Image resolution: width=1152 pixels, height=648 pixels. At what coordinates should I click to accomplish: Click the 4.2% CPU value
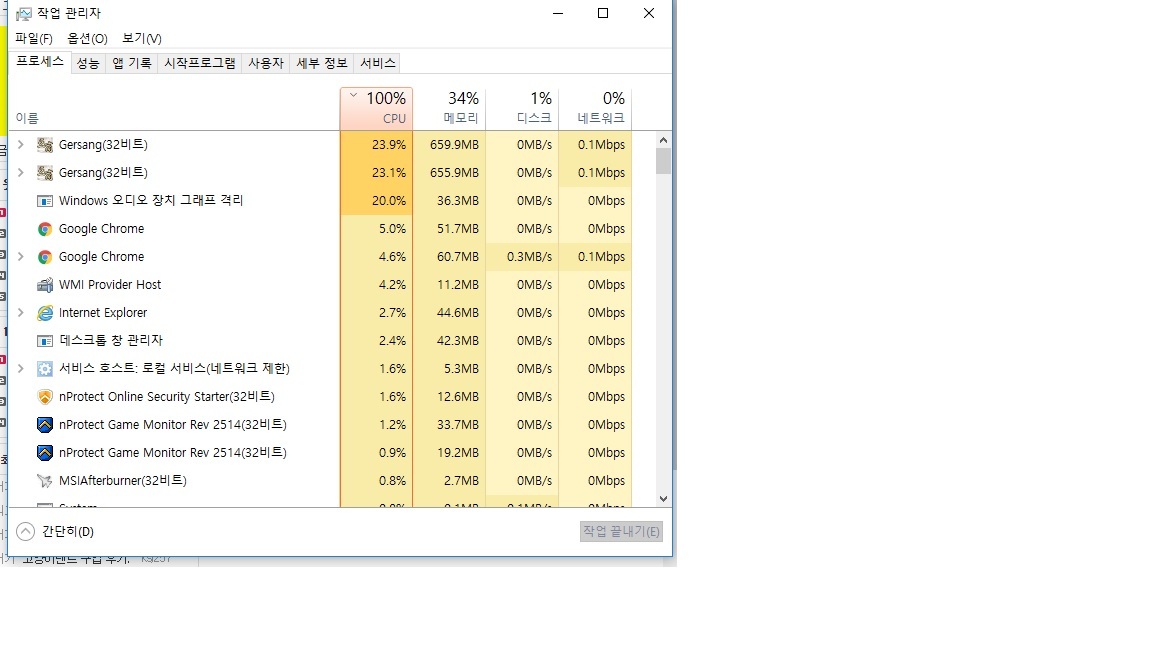coord(392,284)
